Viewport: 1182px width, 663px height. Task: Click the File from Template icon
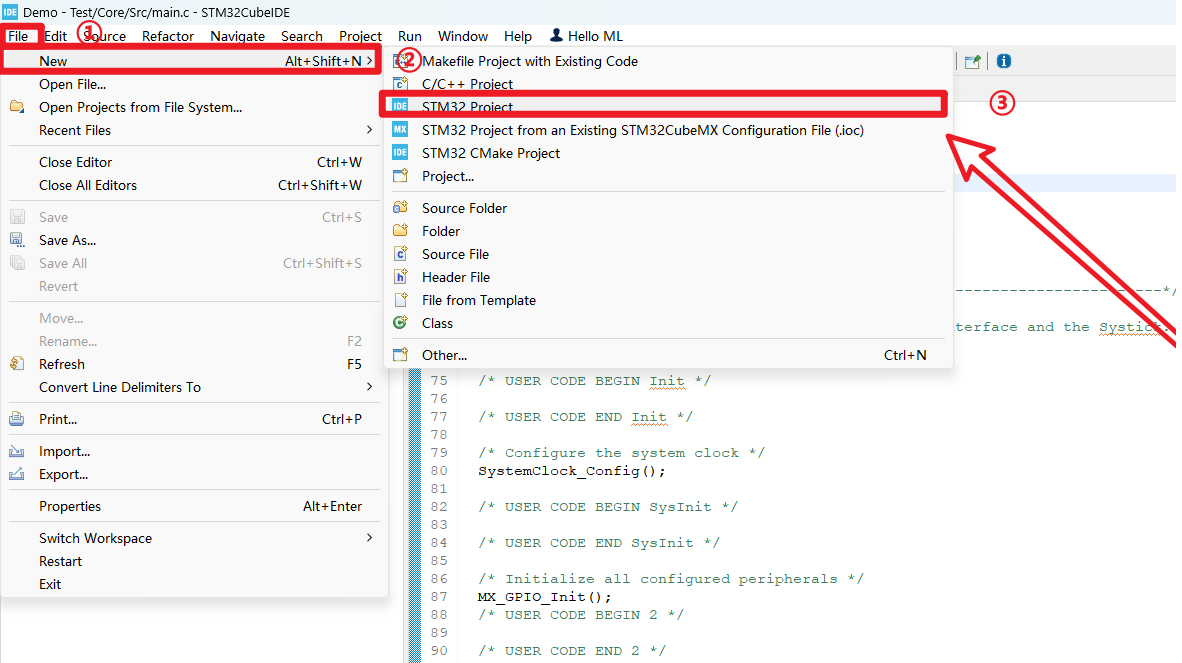pyautogui.click(x=400, y=300)
